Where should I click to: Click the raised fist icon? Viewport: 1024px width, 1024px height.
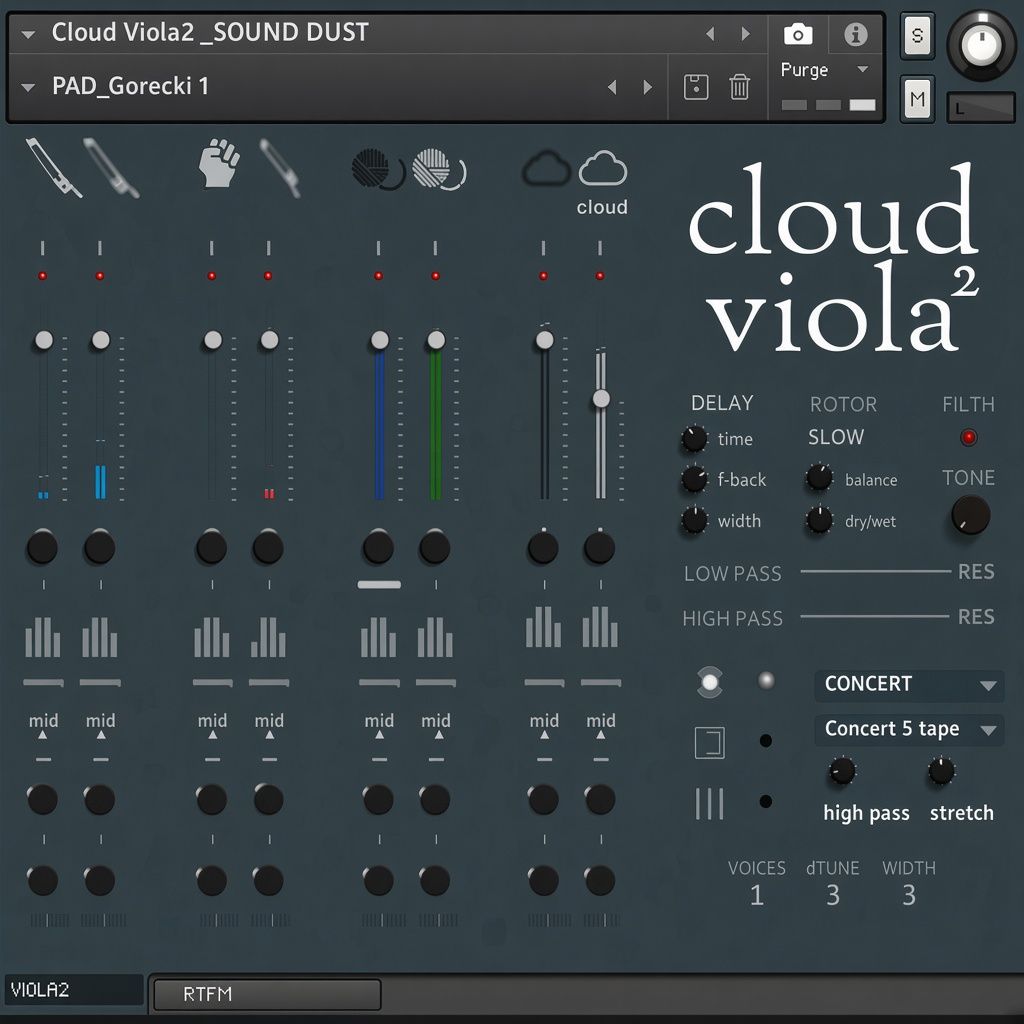click(x=219, y=163)
